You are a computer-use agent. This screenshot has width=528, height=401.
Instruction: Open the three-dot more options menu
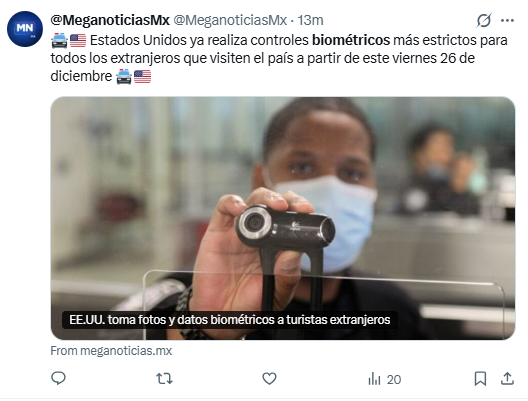507,21
